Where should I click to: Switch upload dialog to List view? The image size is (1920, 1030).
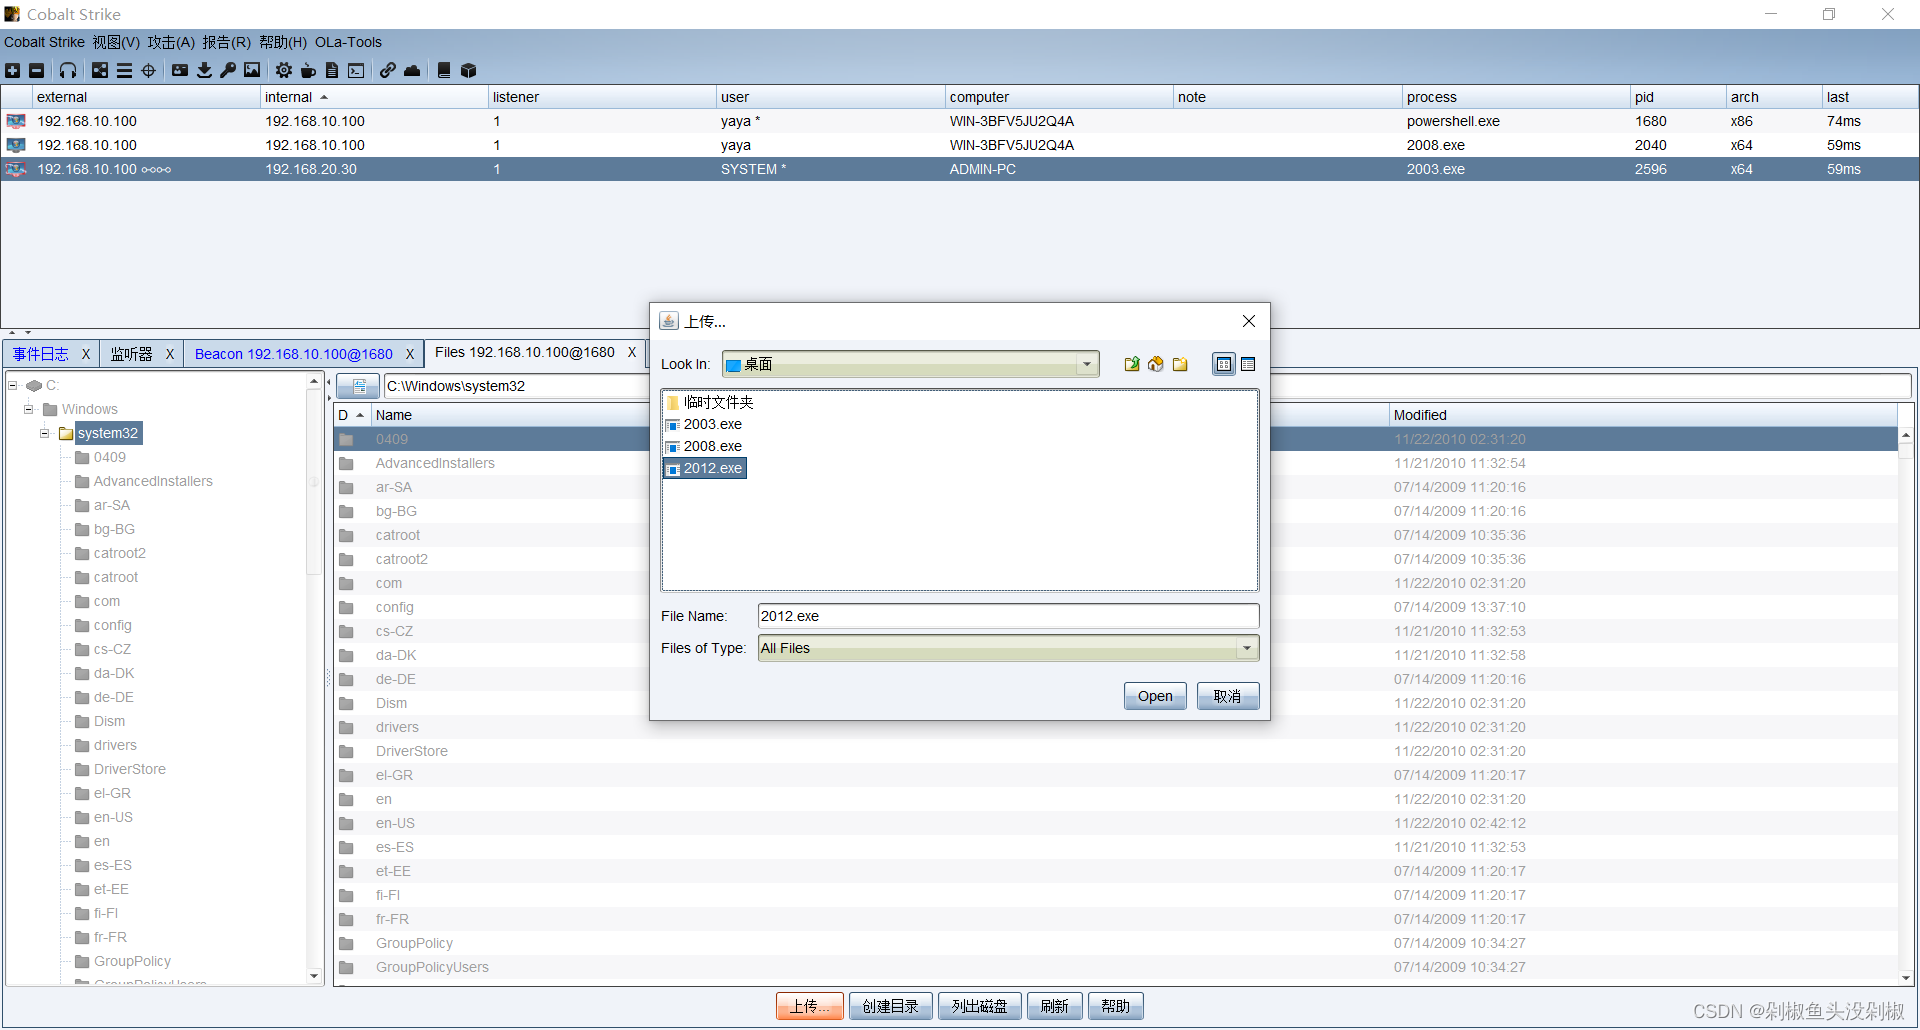[x=1224, y=364]
